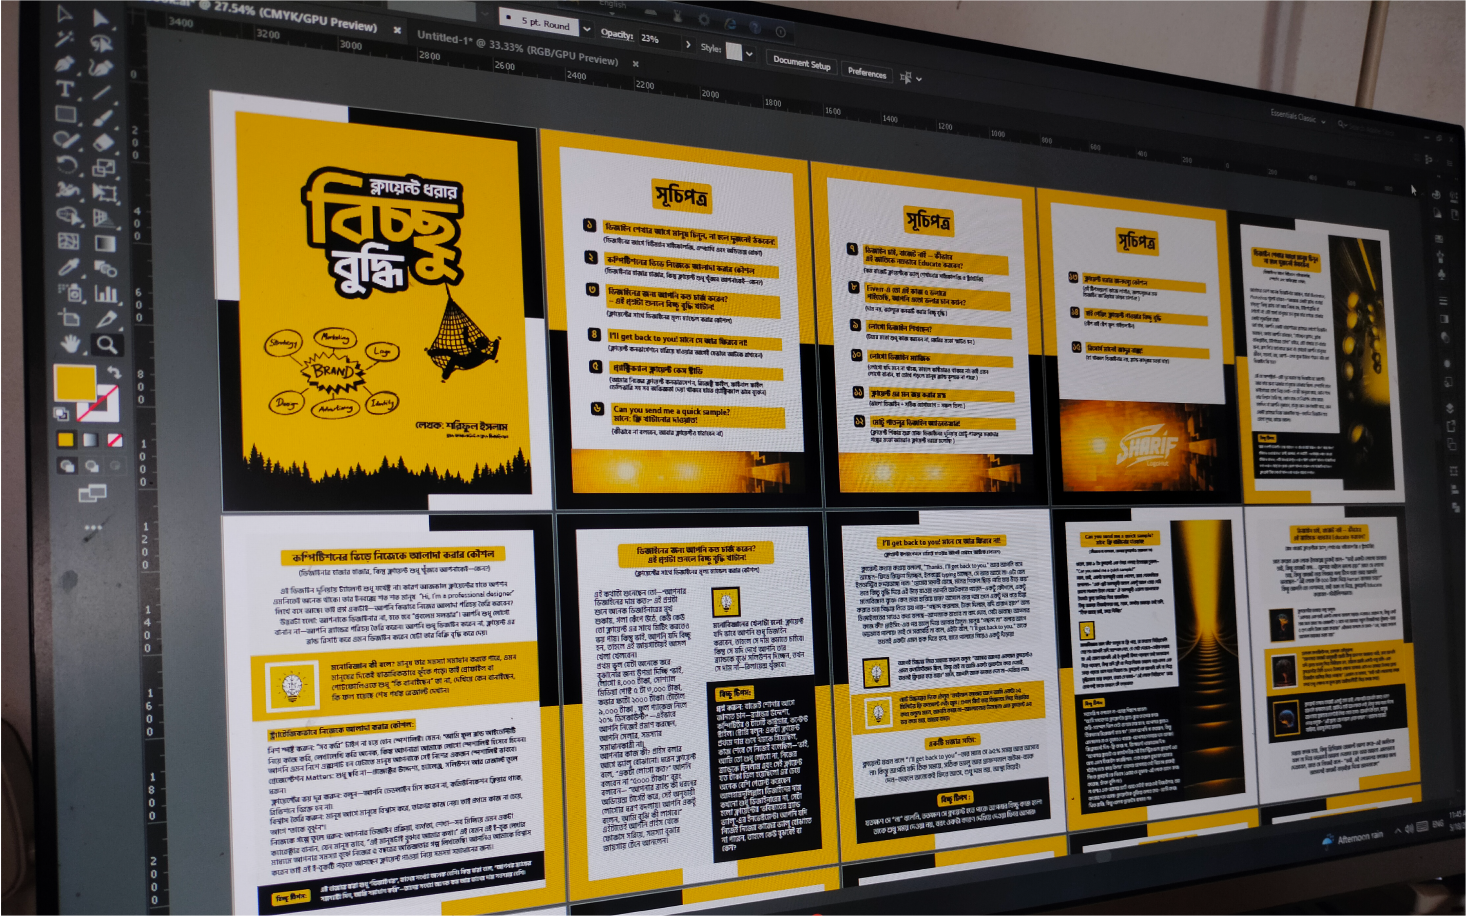Open the graphic Style dropdown arrow
1466x916 pixels.
pos(749,54)
